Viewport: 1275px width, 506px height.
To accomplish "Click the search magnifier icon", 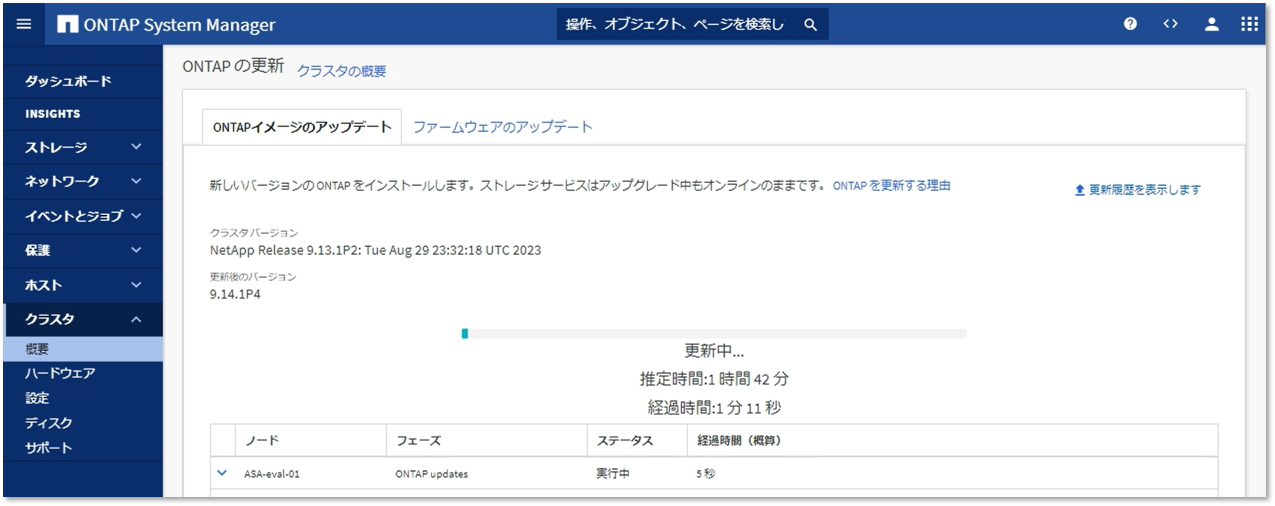I will [810, 25].
